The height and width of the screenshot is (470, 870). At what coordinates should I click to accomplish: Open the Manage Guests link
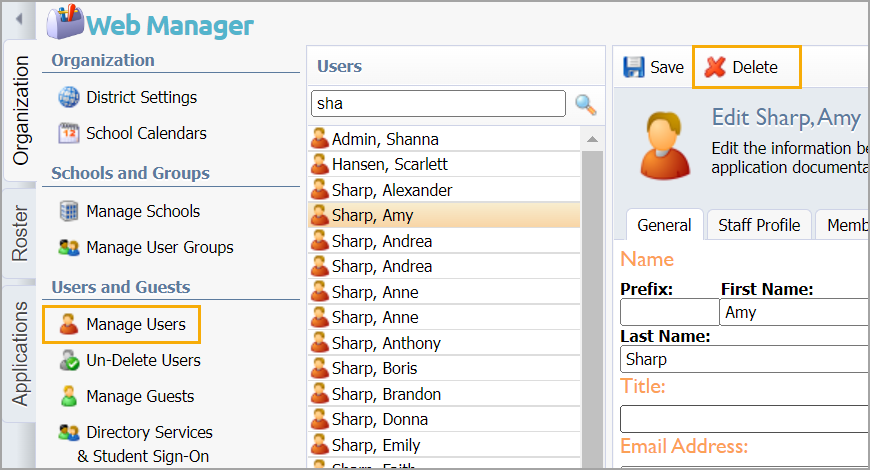point(140,396)
